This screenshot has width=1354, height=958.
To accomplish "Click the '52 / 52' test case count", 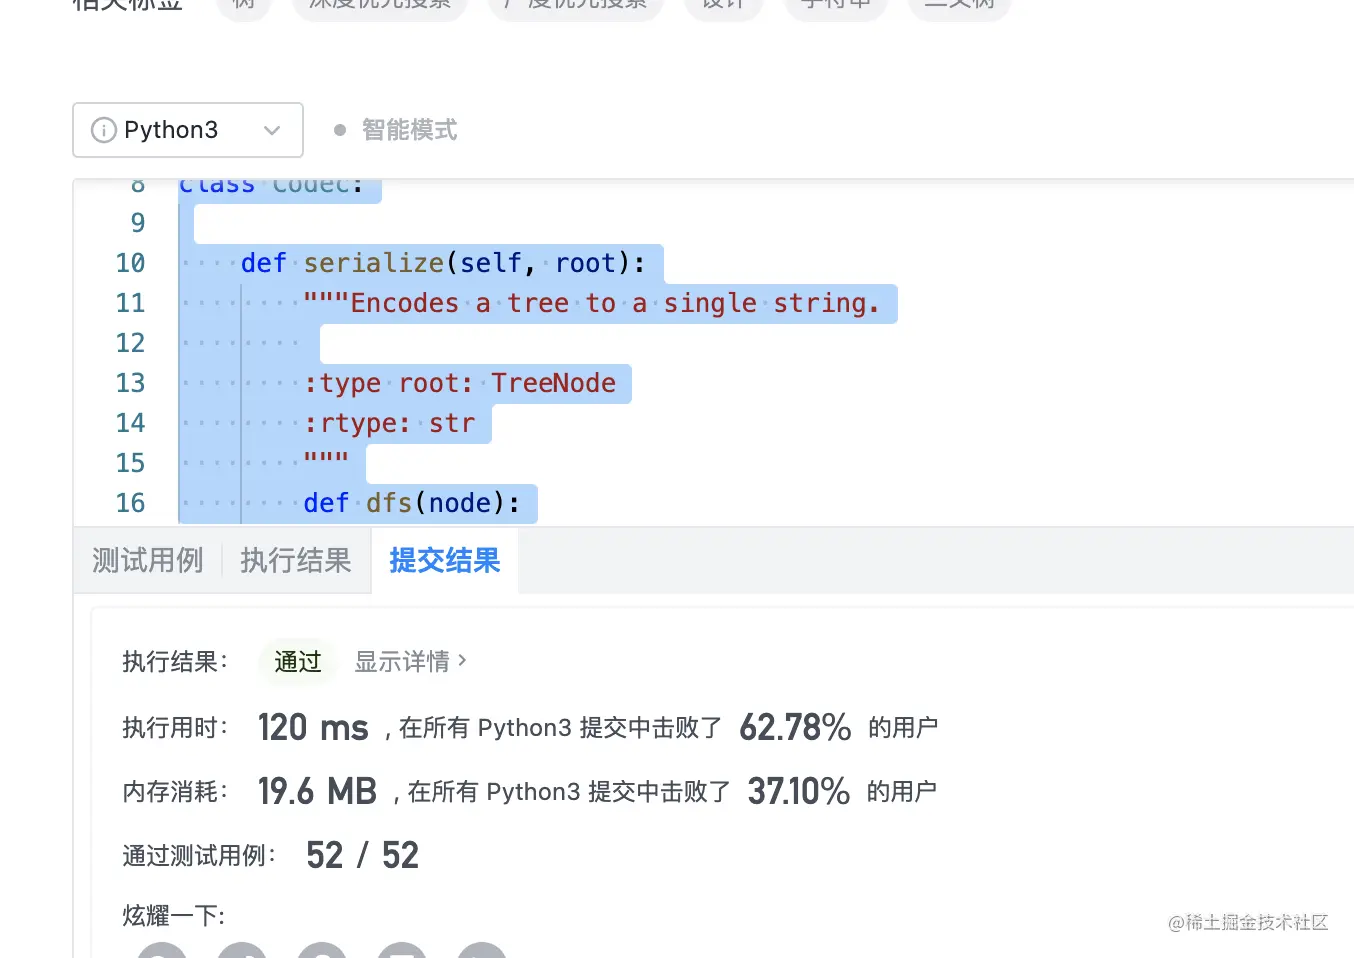I will (362, 855).
